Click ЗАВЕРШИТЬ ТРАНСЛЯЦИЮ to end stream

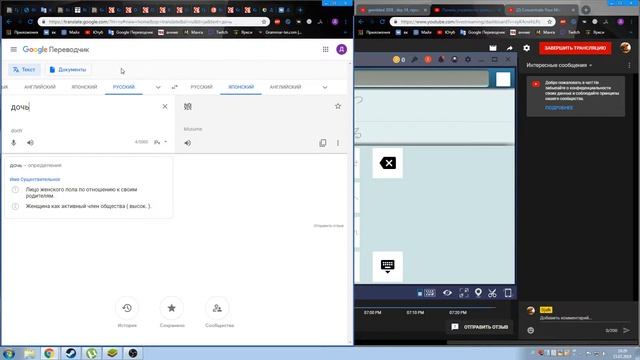click(x=575, y=48)
